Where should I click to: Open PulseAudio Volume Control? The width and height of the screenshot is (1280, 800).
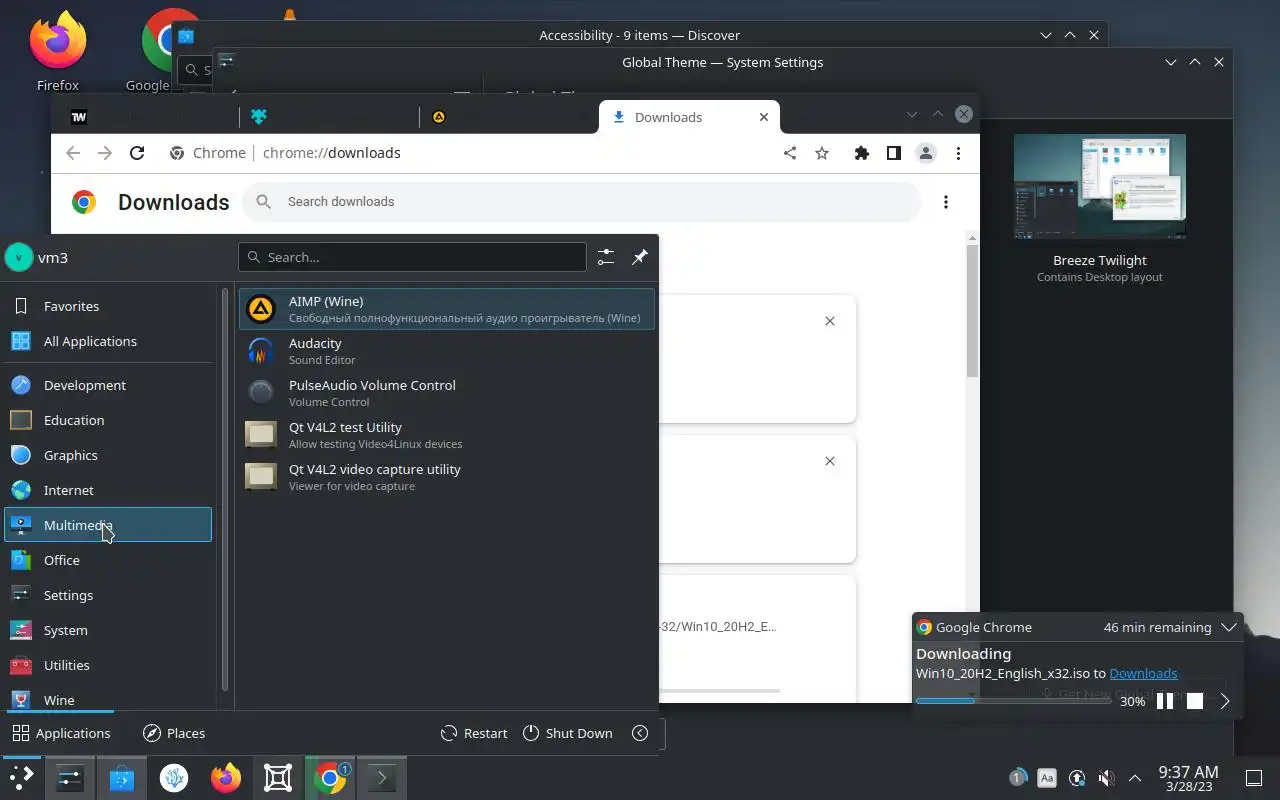click(x=447, y=393)
